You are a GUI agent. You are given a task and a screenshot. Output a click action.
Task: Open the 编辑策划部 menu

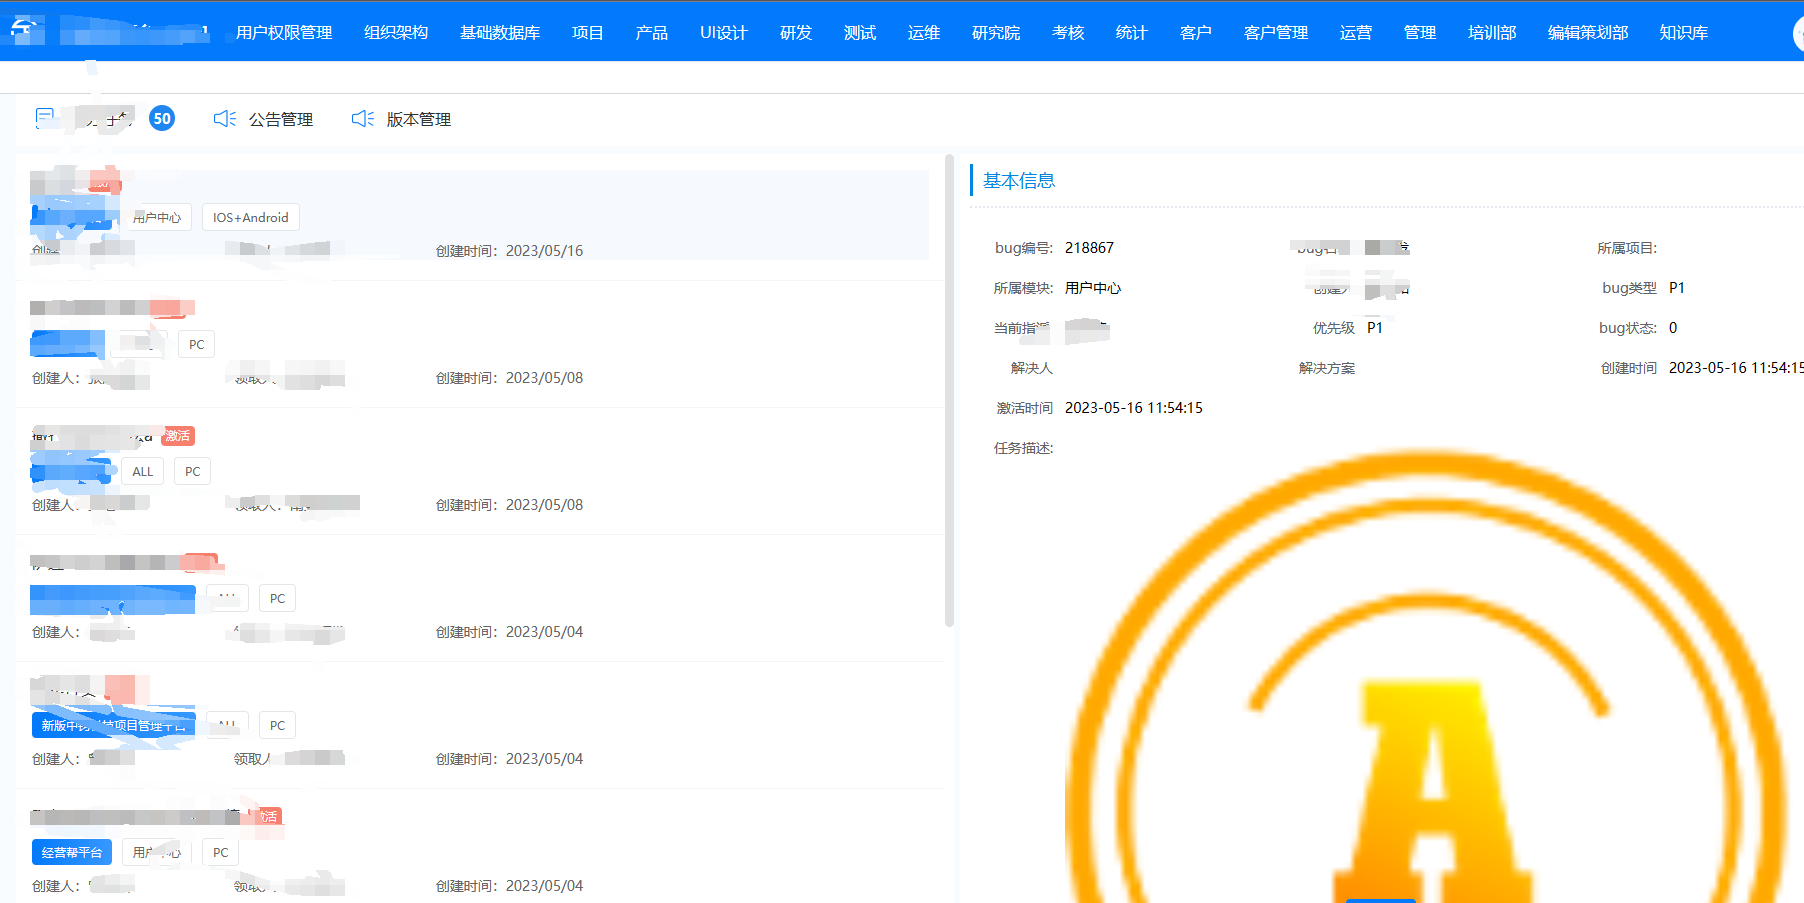1588,33
